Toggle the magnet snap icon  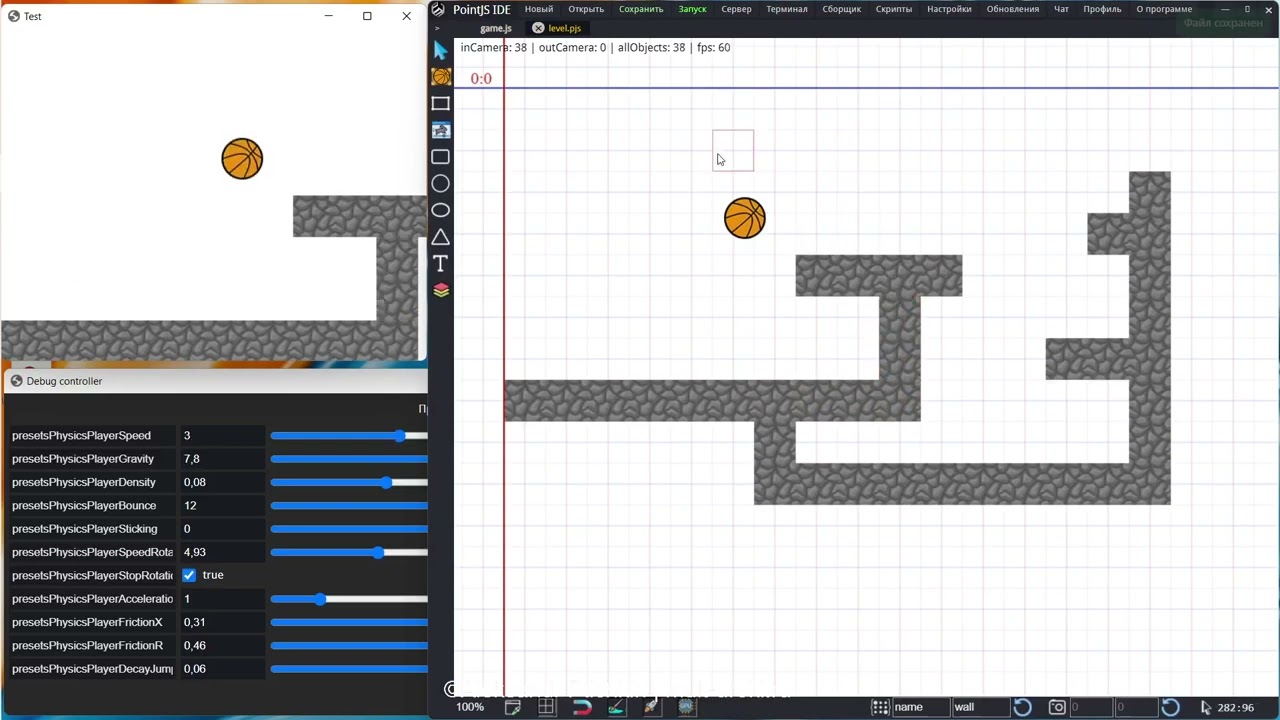pyautogui.click(x=581, y=707)
